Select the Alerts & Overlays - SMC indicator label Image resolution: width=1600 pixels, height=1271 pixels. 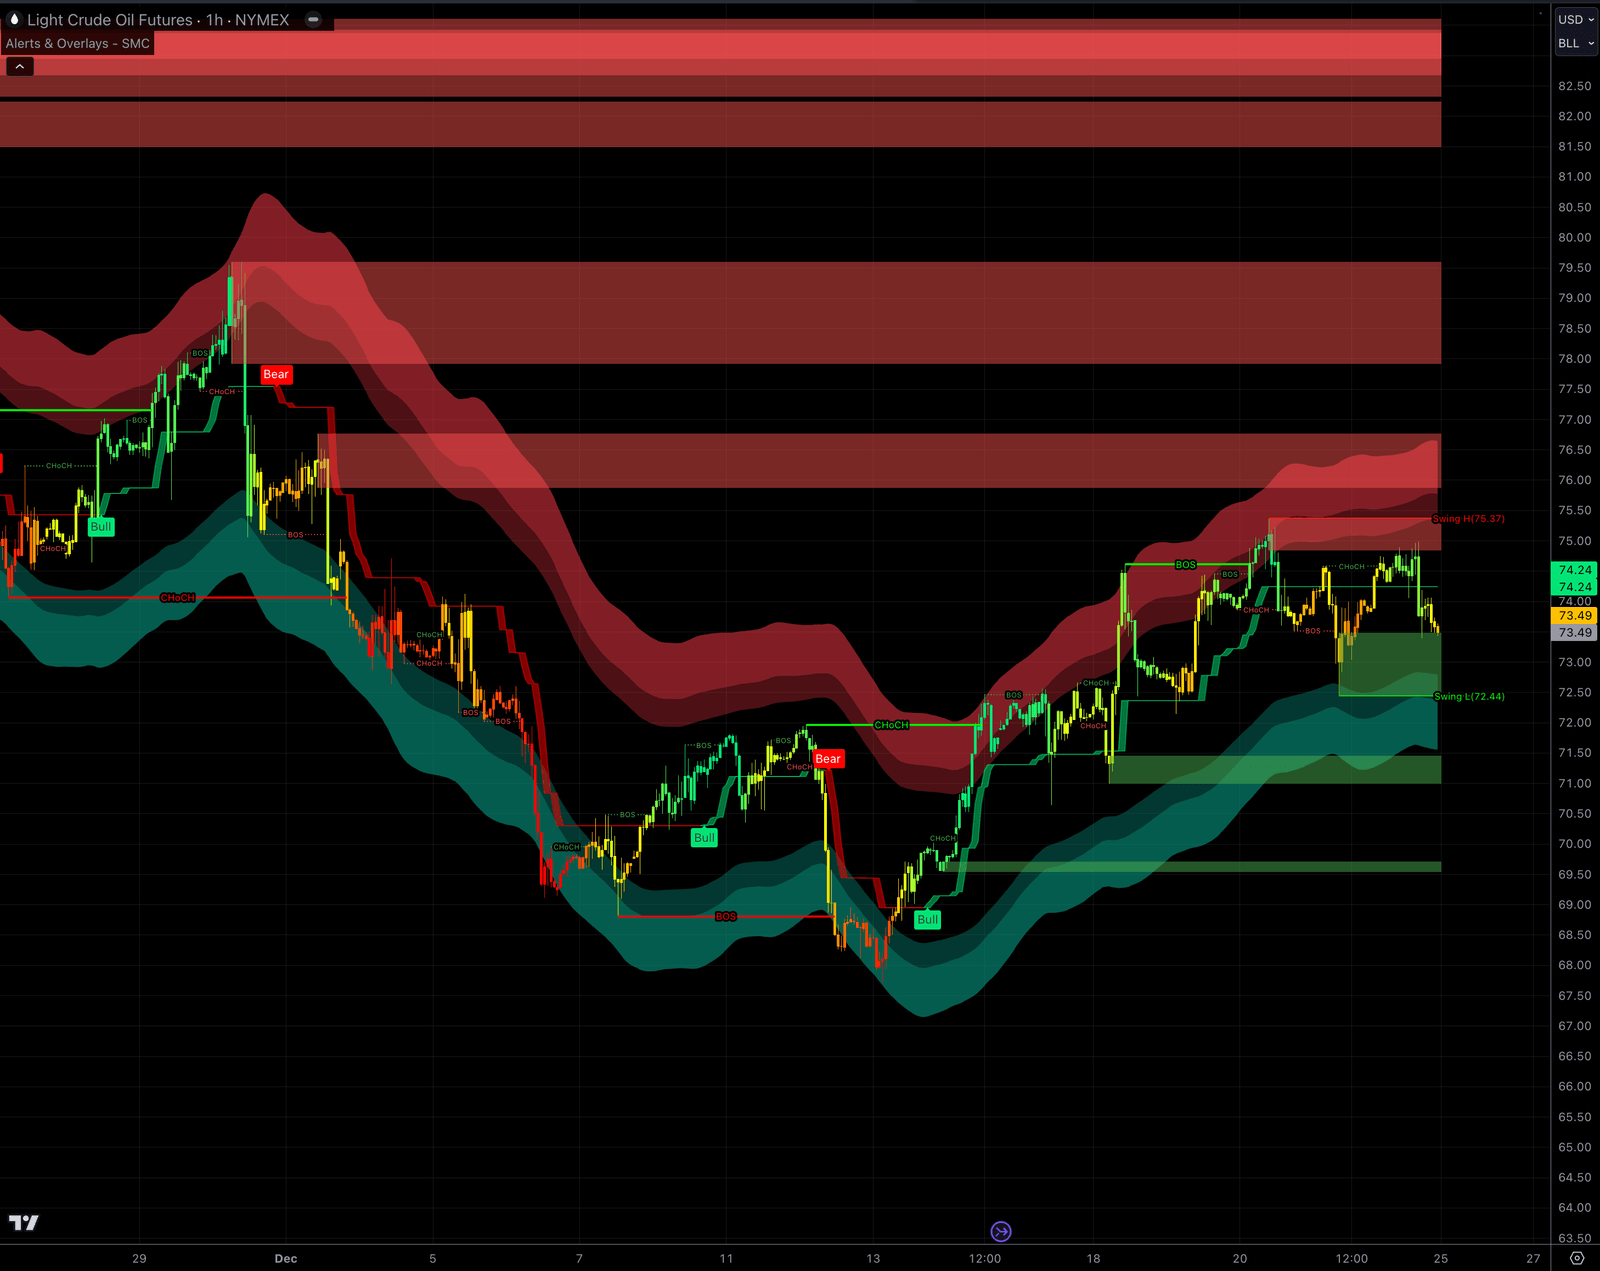click(77, 43)
